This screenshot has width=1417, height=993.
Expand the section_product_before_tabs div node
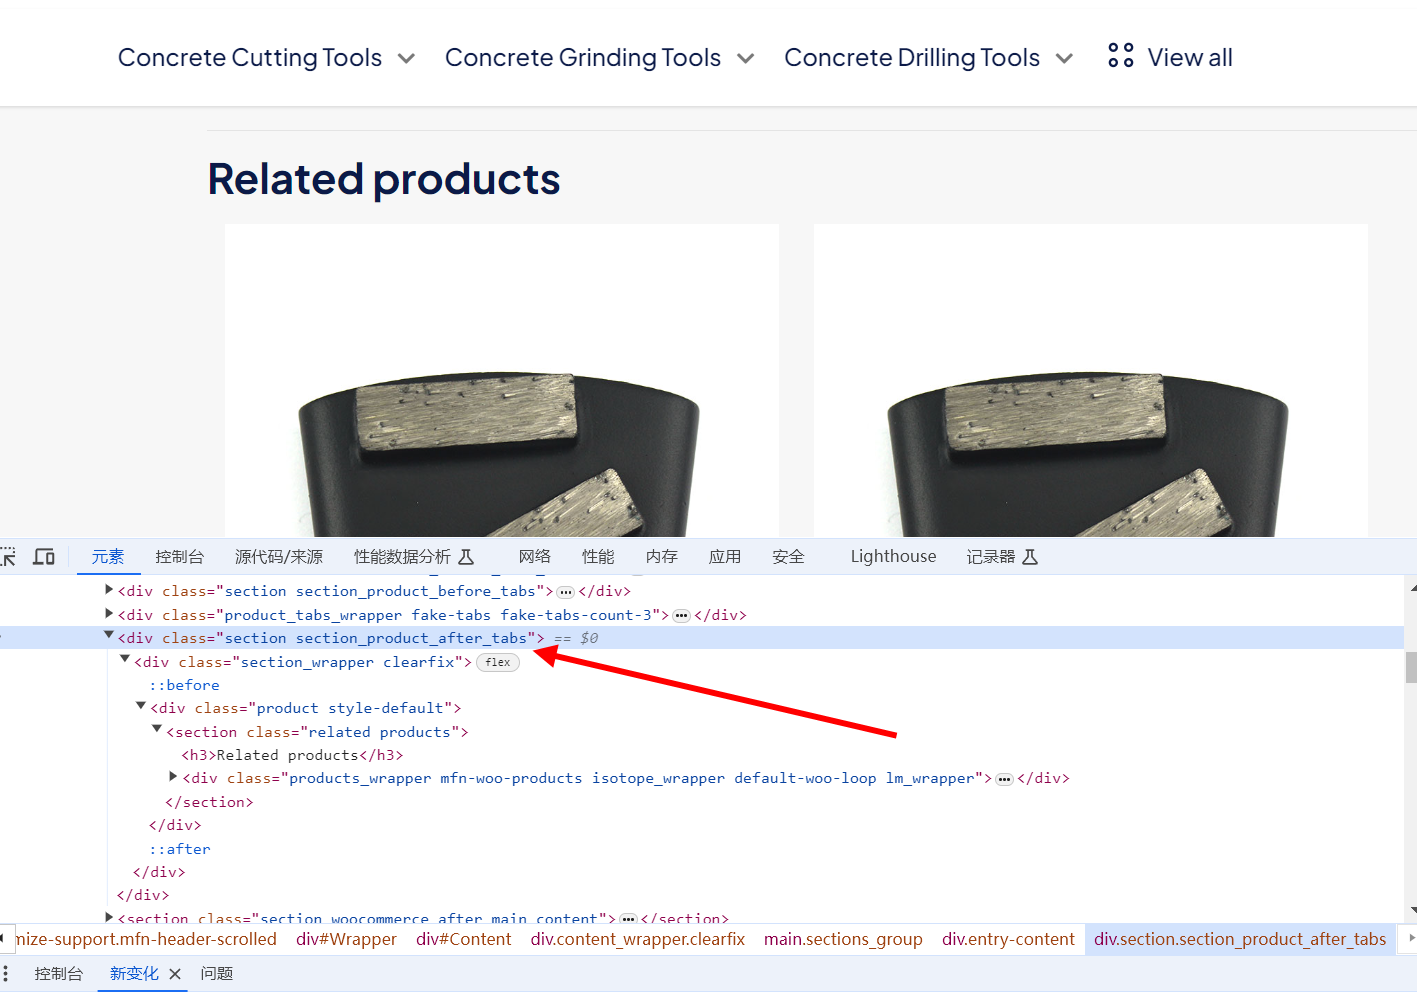[x=109, y=590]
